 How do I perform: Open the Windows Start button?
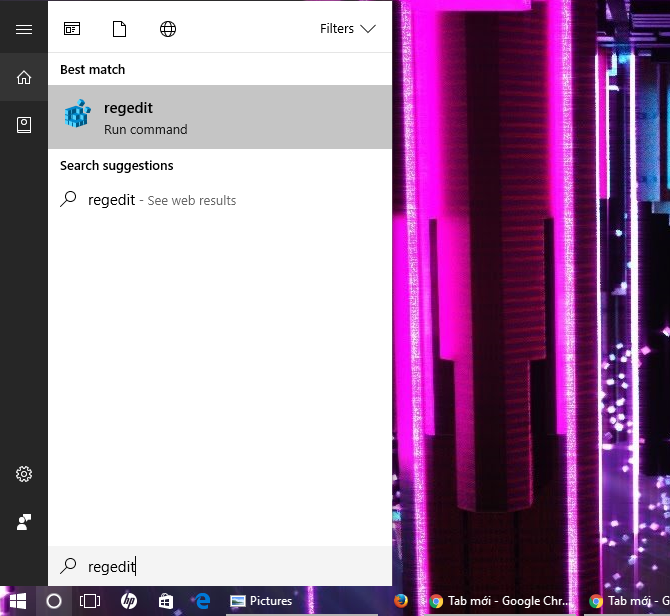pos(17,601)
